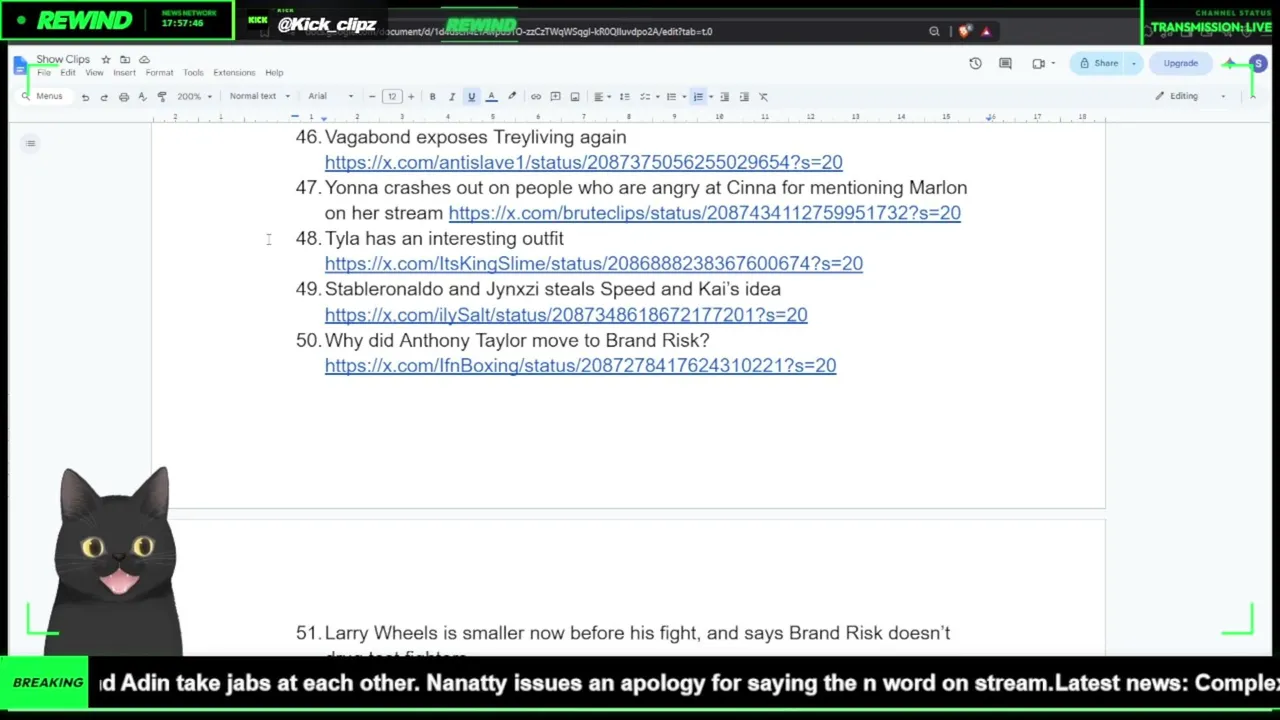Open the text color picker
This screenshot has width=1280, height=720.
click(491, 97)
